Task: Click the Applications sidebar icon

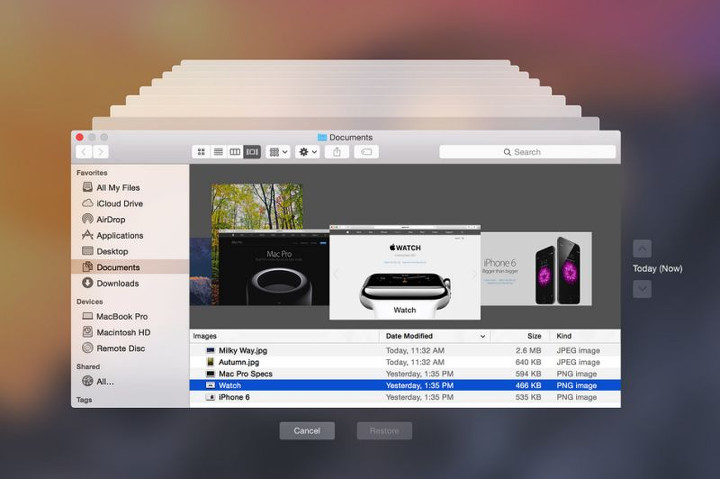Action: click(x=87, y=235)
